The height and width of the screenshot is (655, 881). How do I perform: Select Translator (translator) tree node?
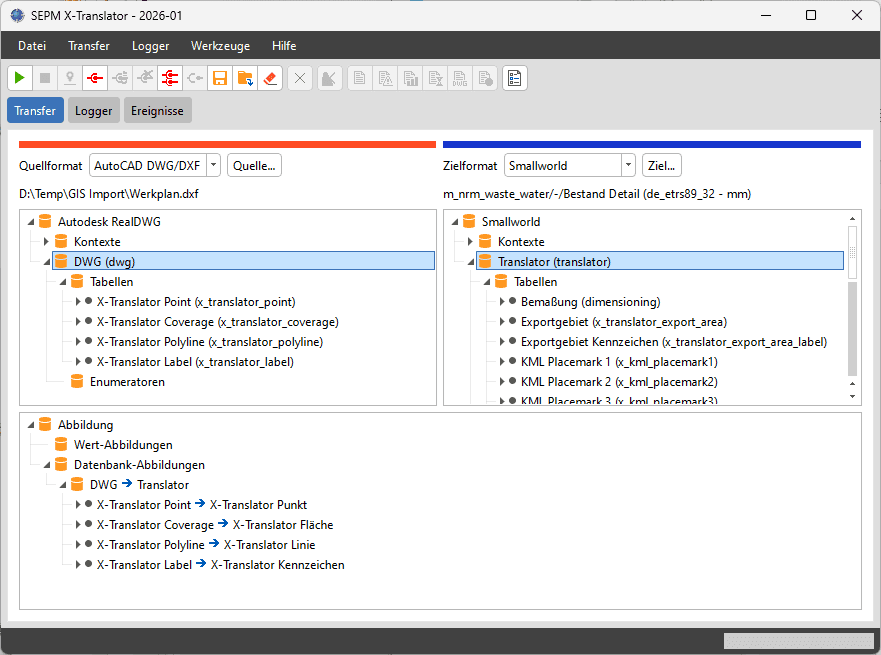(x=660, y=261)
